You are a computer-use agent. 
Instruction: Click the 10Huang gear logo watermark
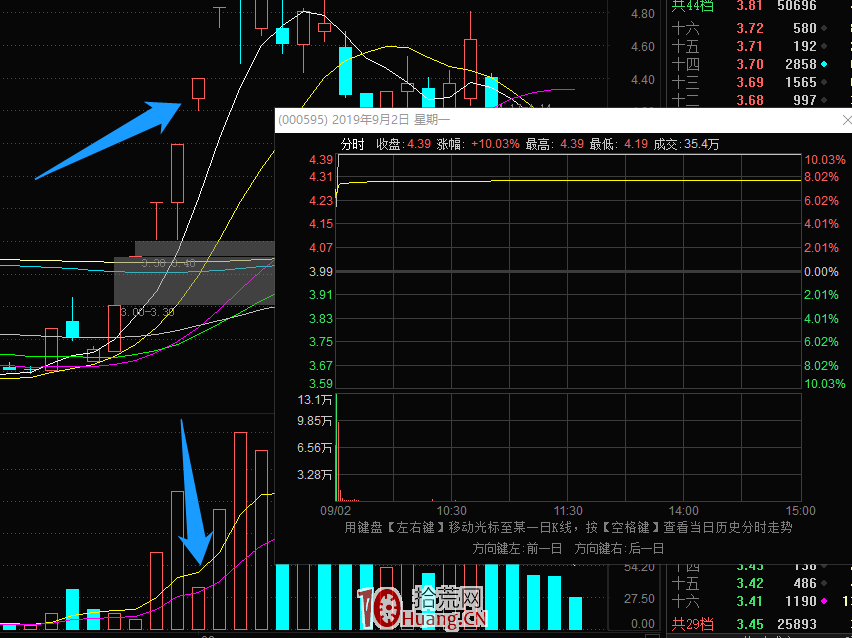[379, 609]
